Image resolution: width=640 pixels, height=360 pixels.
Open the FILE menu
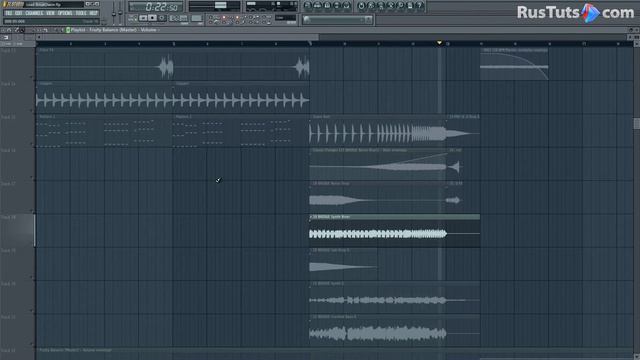pyautogui.click(x=9, y=13)
